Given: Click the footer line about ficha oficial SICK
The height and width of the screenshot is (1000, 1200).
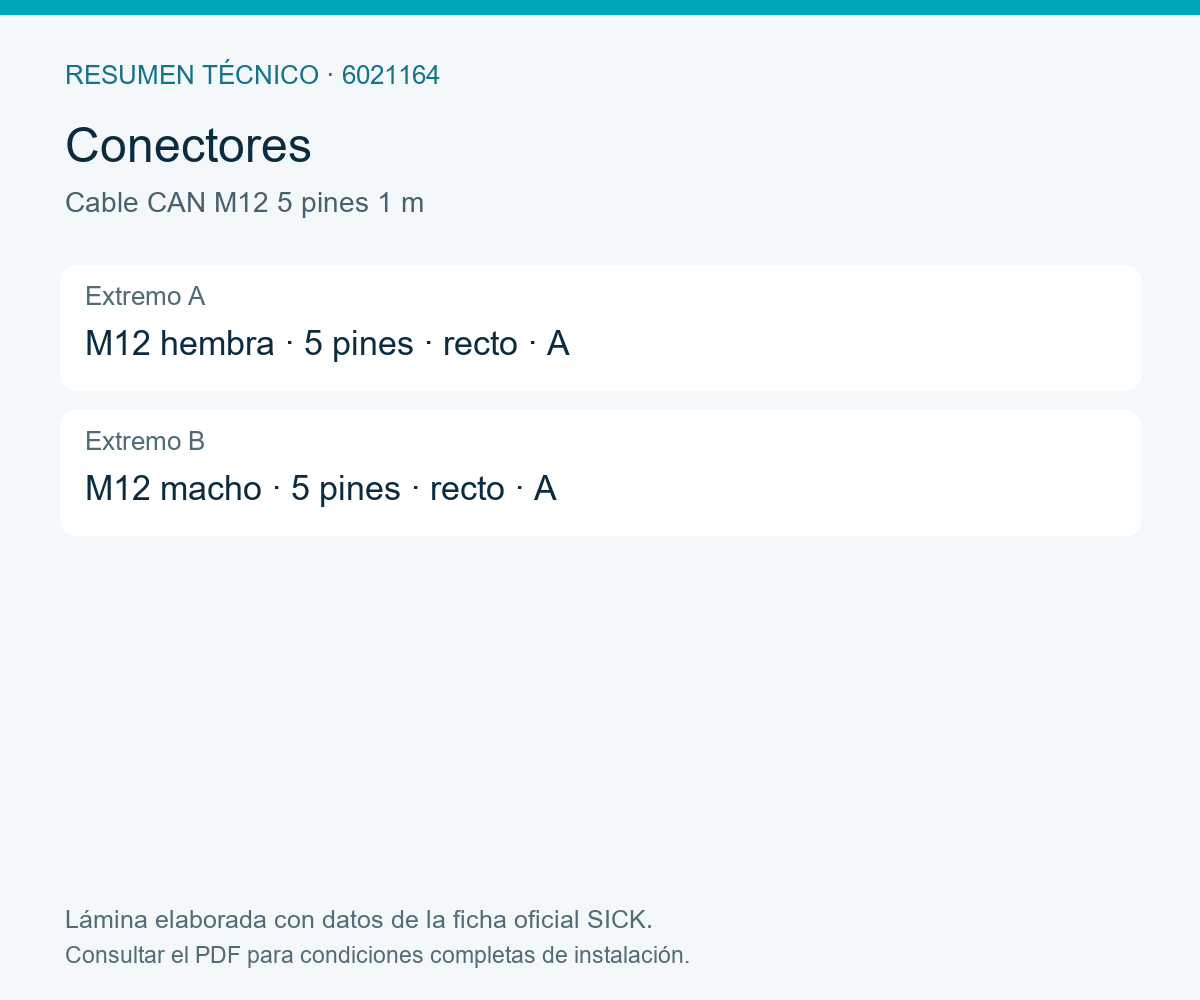Looking at the screenshot, I should [x=359, y=919].
